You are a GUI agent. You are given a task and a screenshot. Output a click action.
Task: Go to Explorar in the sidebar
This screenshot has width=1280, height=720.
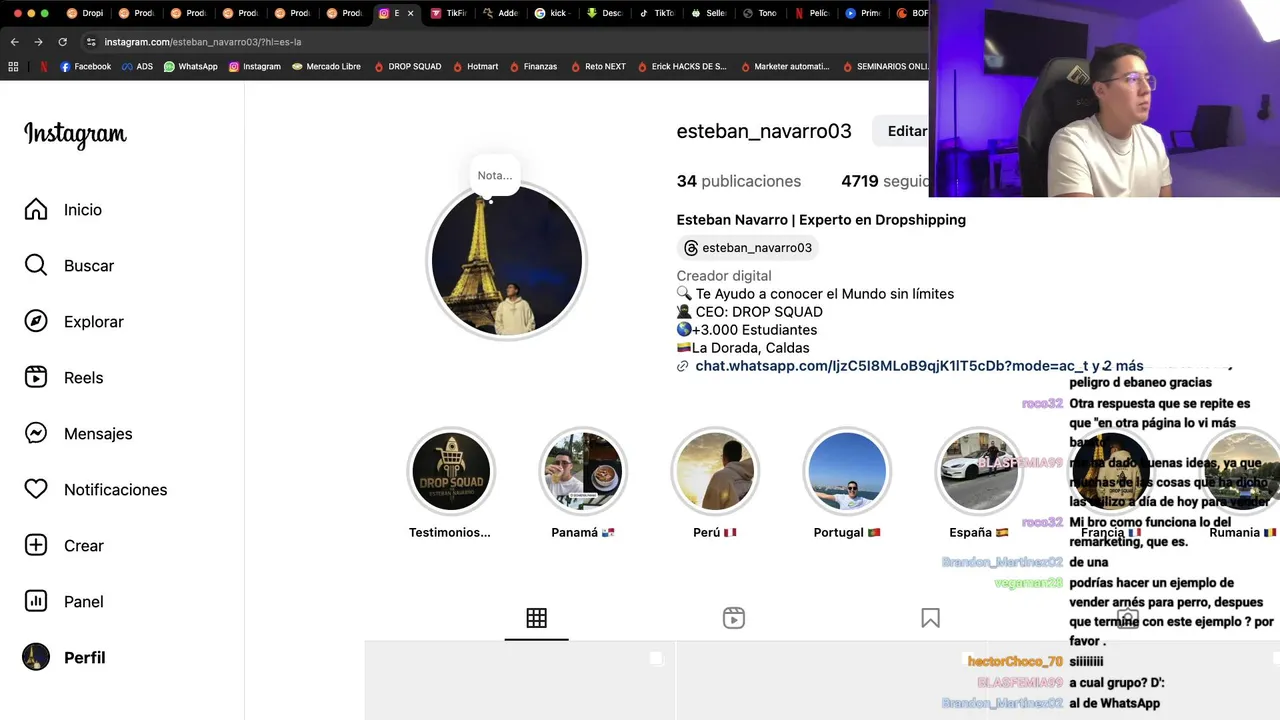pos(74,322)
